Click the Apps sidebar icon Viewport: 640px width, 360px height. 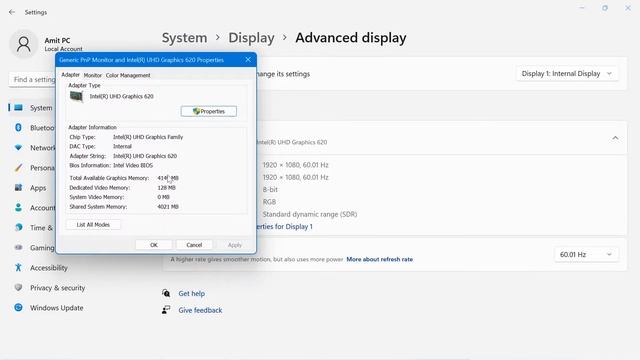tap(18, 188)
